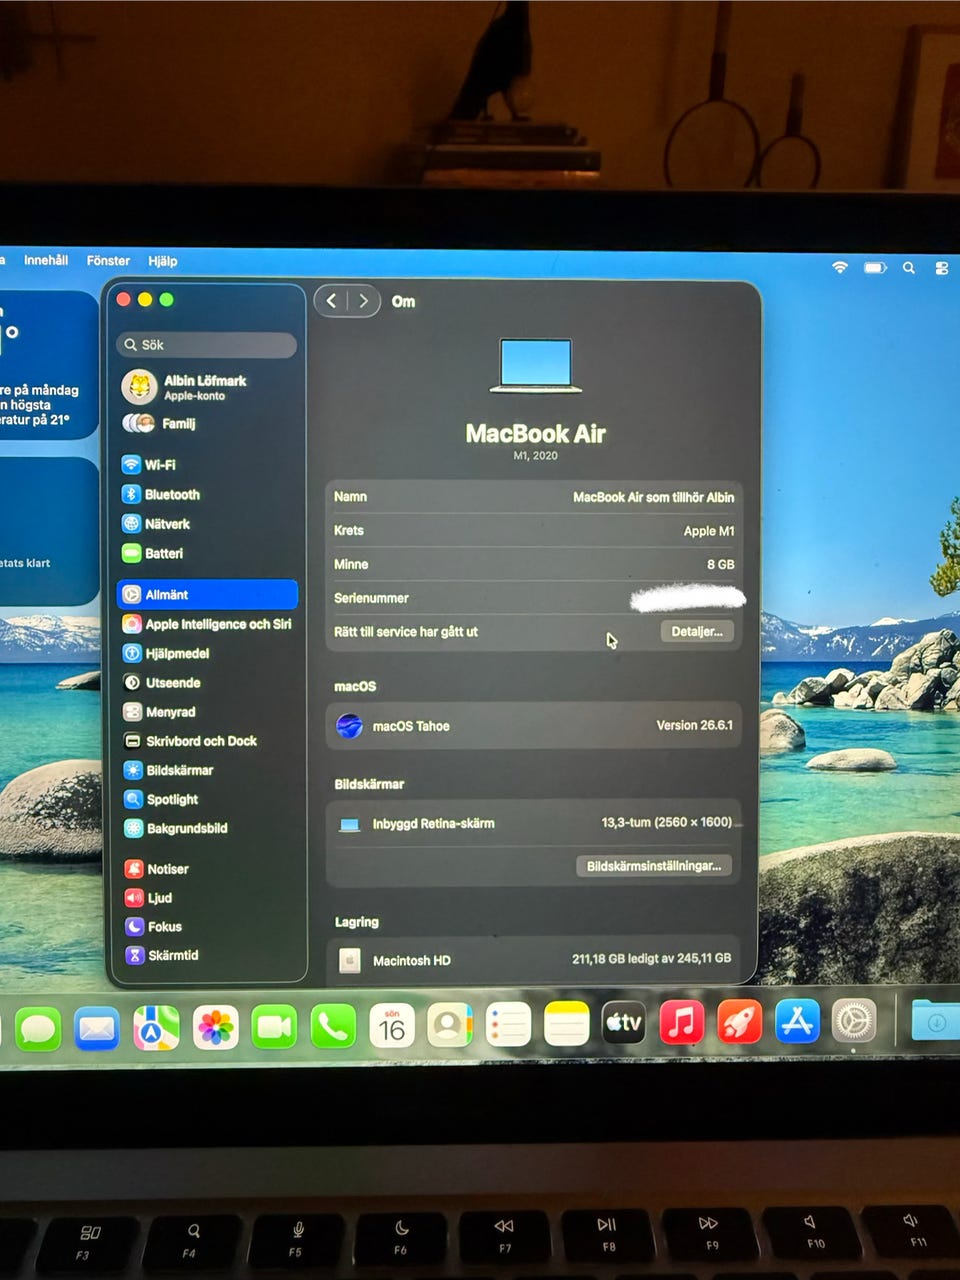Screen dimensions: 960x1280
Task: Click Wi-Fi icon in menu bar
Action: 840,267
